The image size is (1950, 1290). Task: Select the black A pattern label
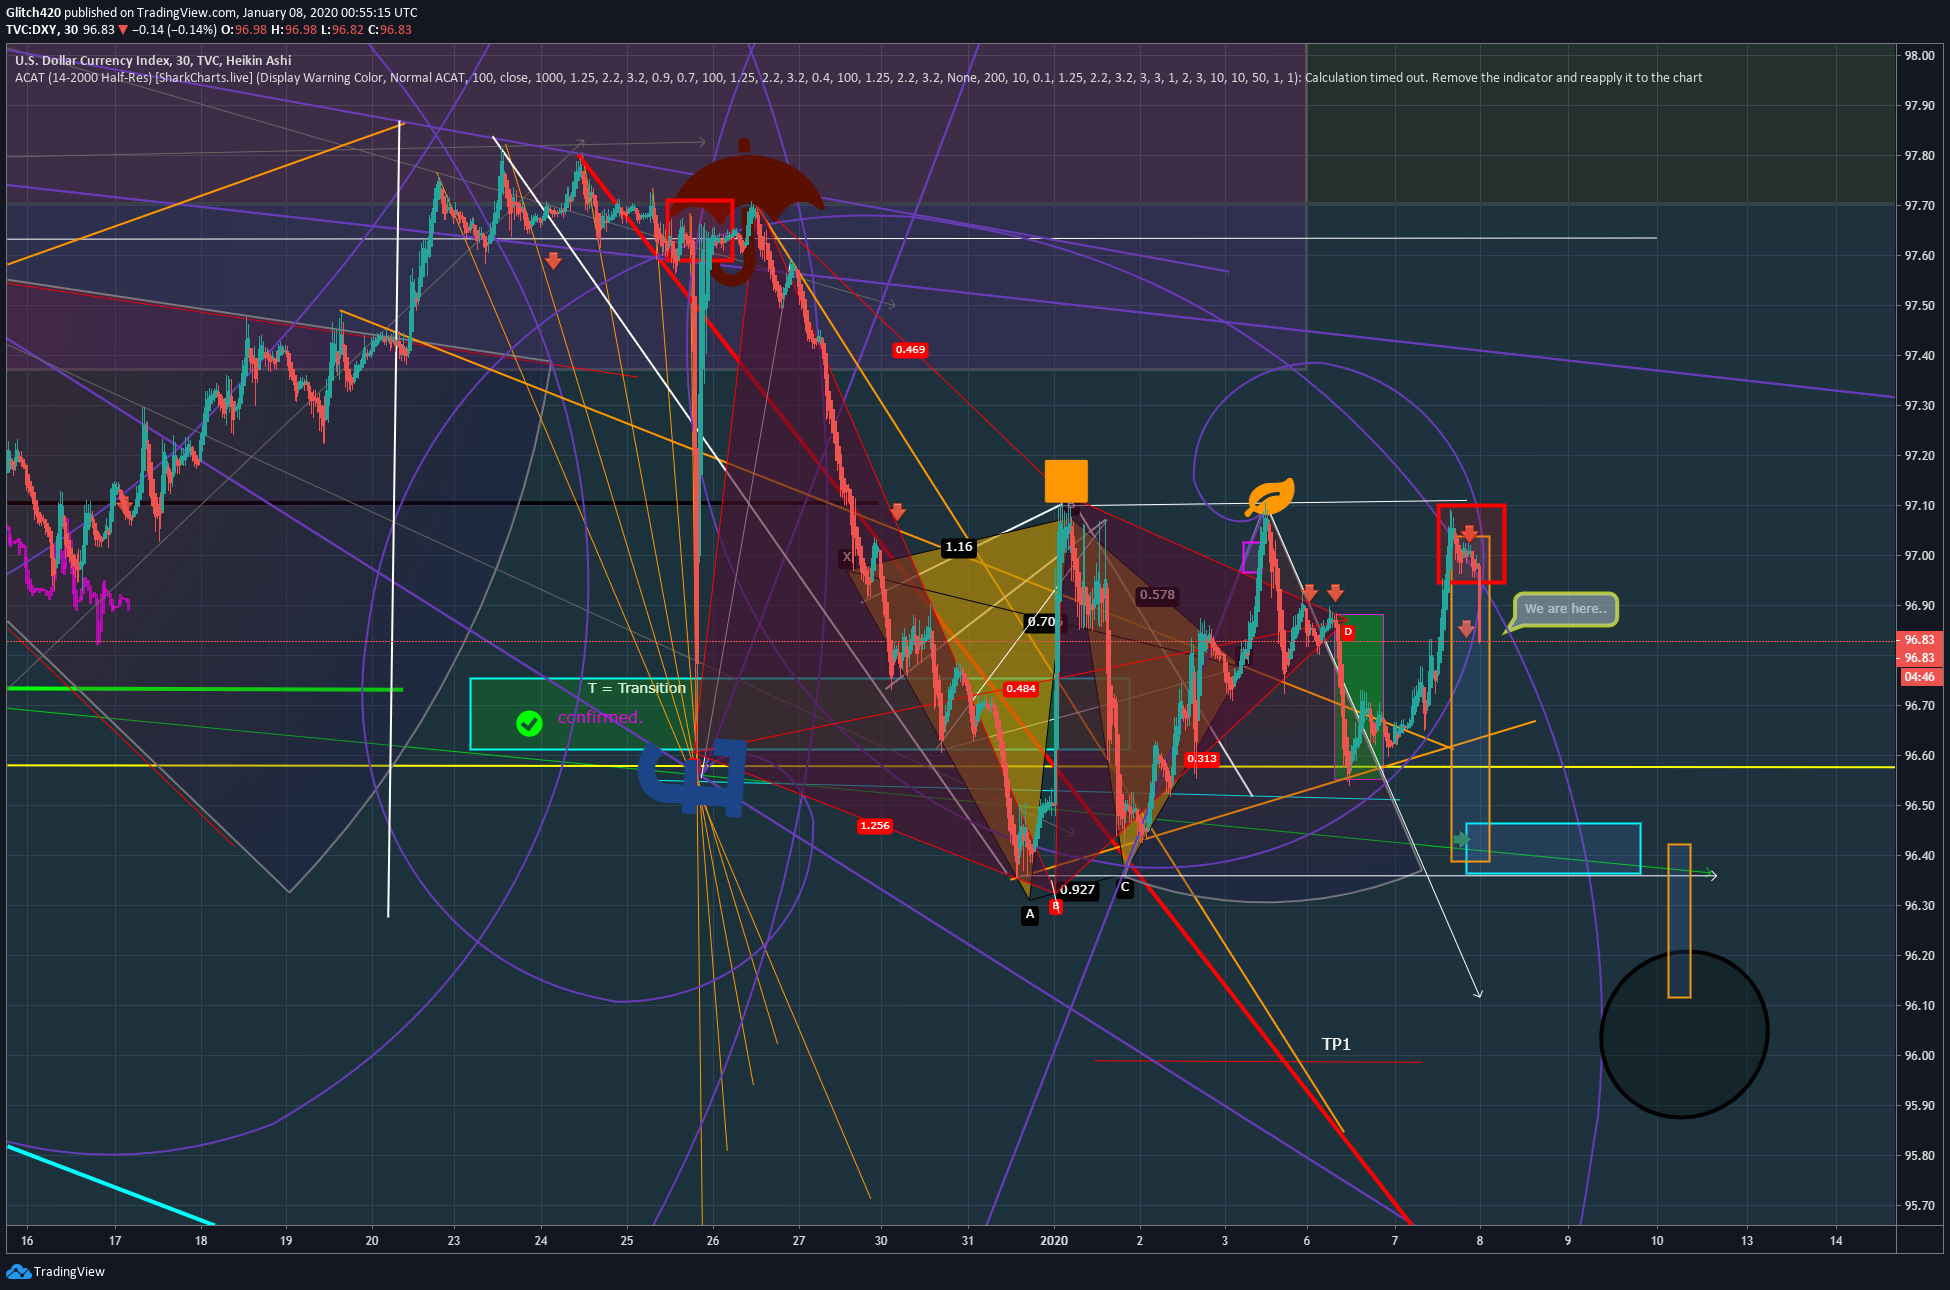coord(1030,914)
